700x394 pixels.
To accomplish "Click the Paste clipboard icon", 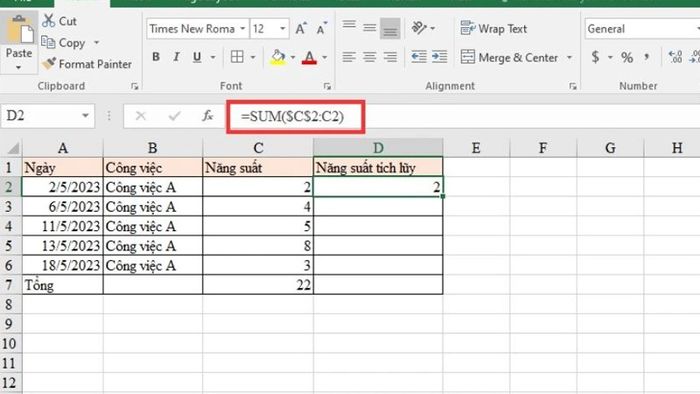I will click(x=19, y=29).
